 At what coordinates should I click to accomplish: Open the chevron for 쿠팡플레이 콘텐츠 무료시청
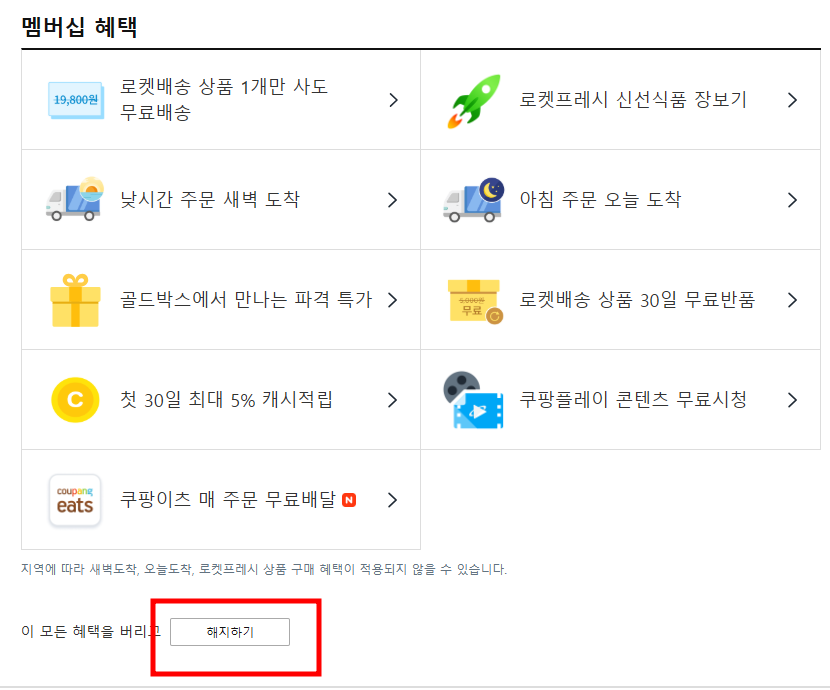point(792,400)
